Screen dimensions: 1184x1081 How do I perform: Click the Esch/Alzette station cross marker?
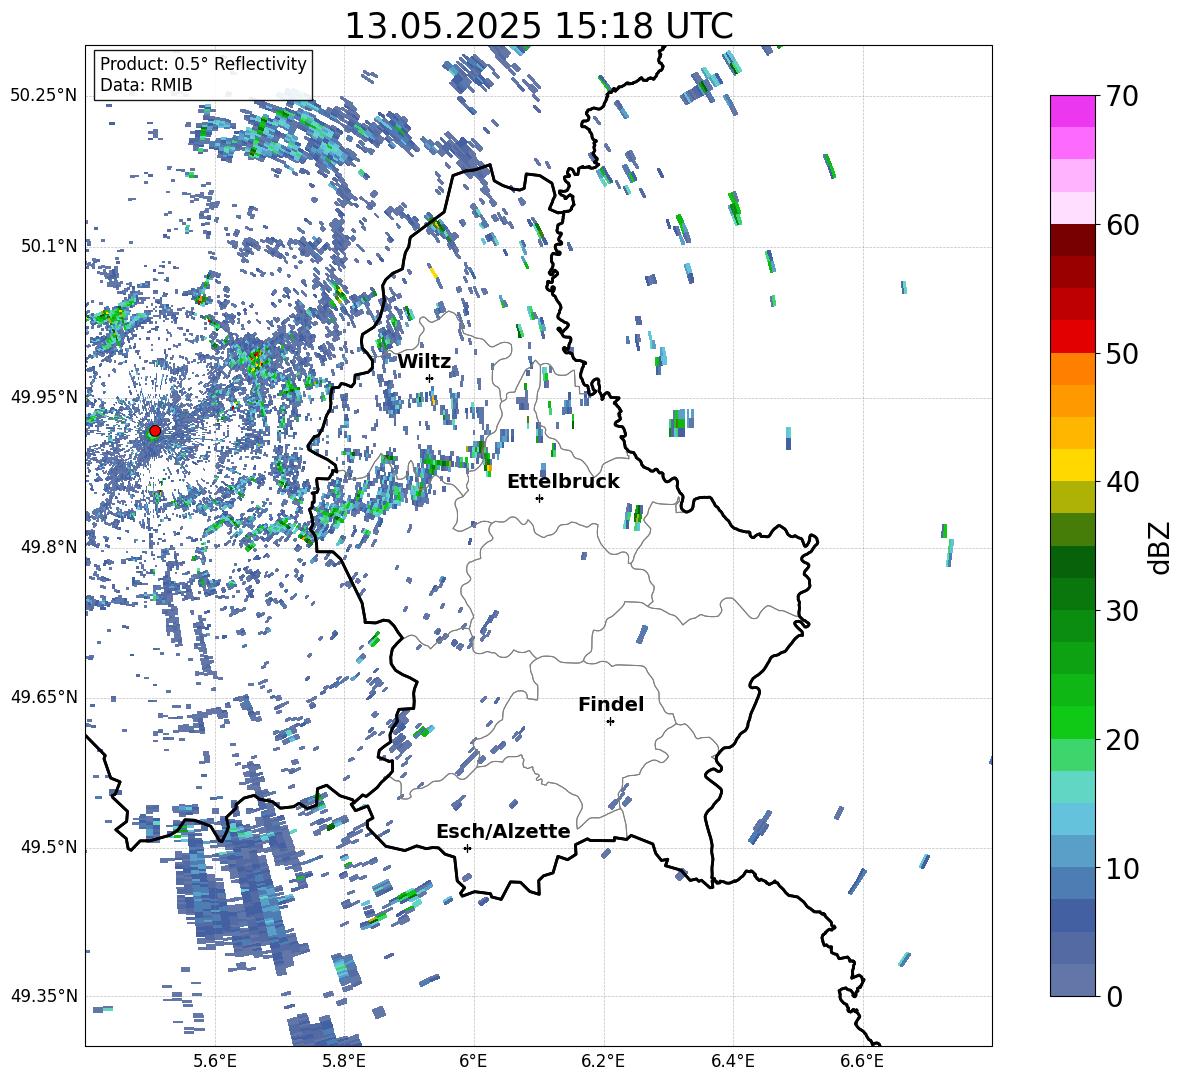pyautogui.click(x=467, y=848)
